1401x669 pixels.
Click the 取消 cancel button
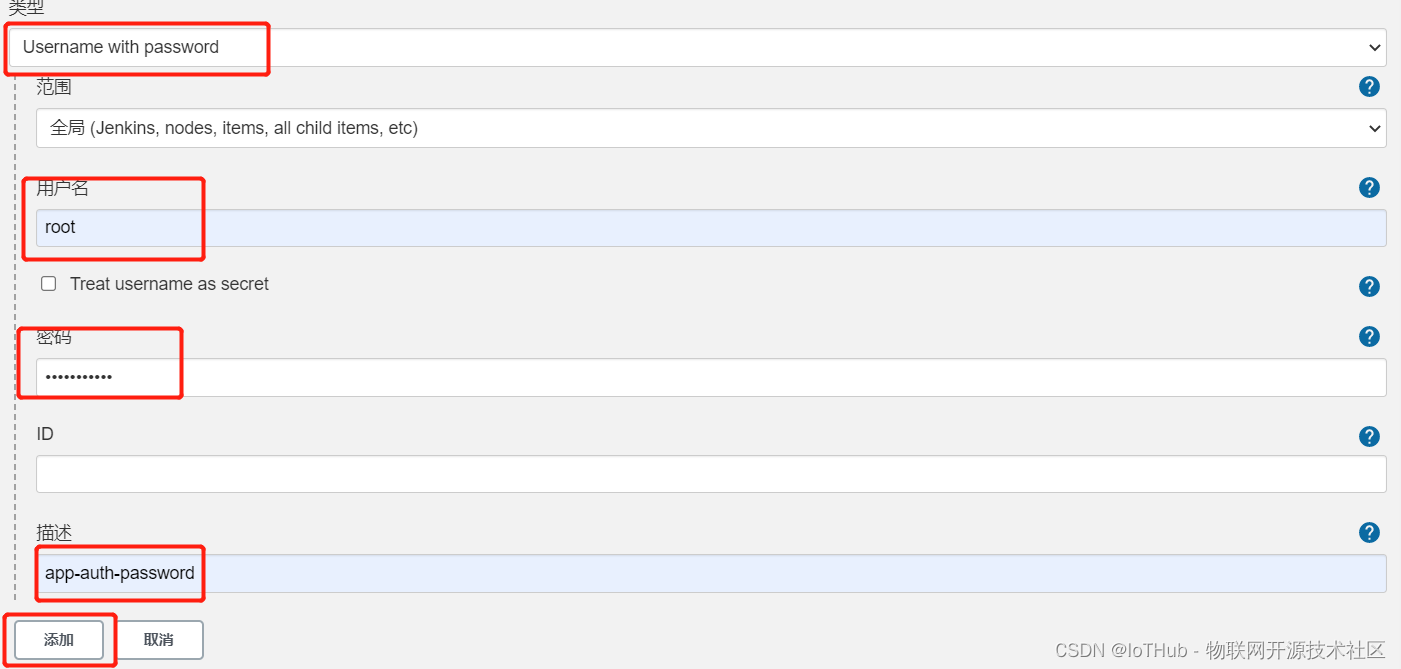coord(159,640)
